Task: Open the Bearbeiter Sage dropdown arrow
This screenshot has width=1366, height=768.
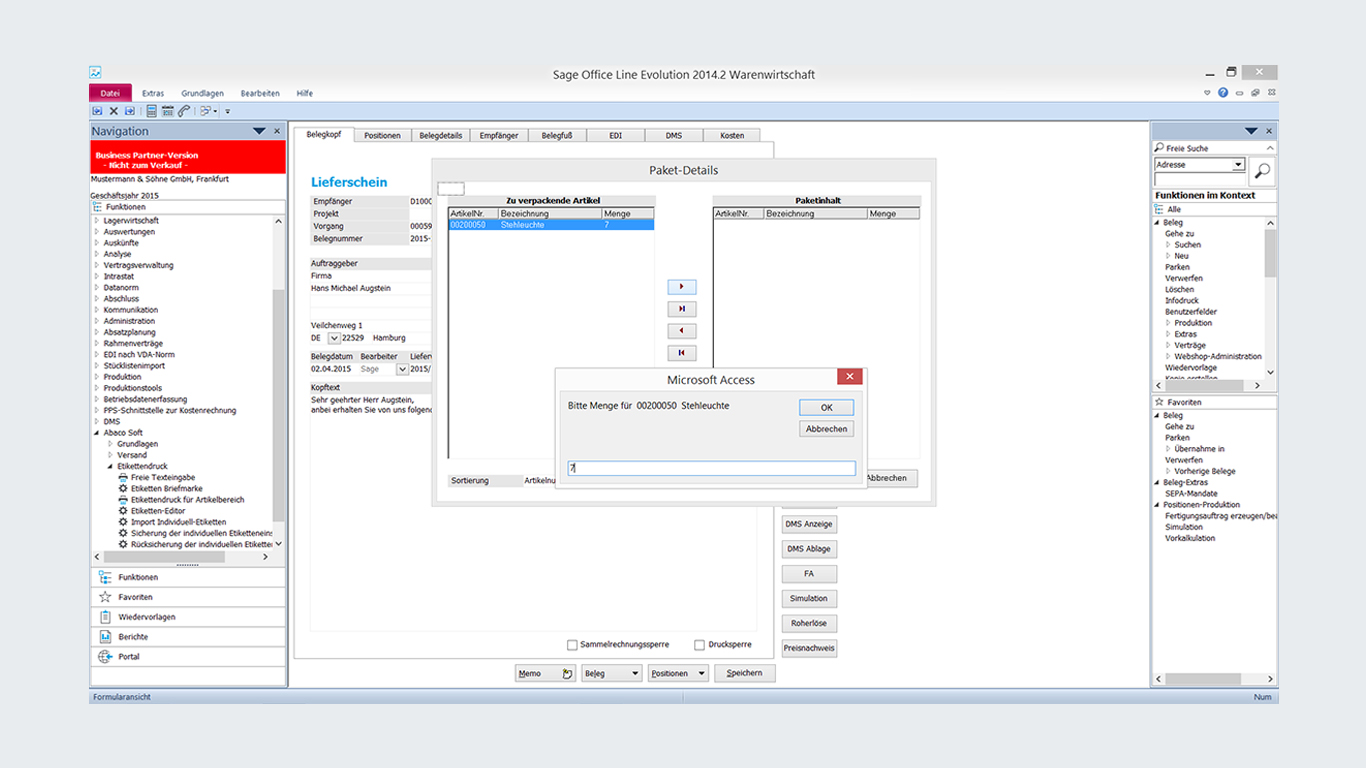Action: point(402,369)
